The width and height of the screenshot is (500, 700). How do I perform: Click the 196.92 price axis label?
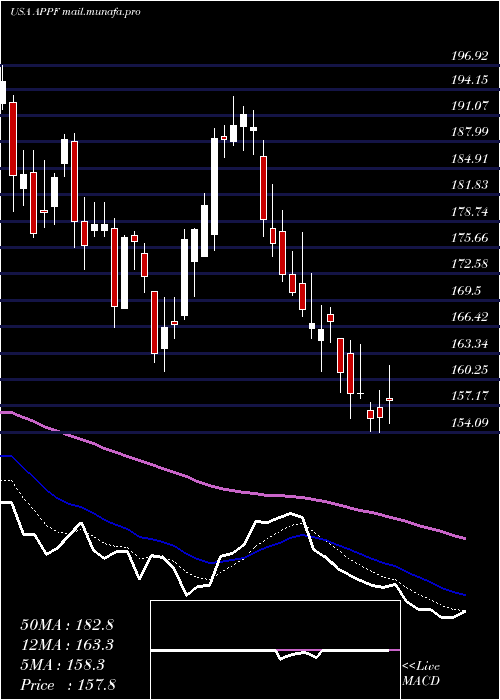tap(468, 57)
